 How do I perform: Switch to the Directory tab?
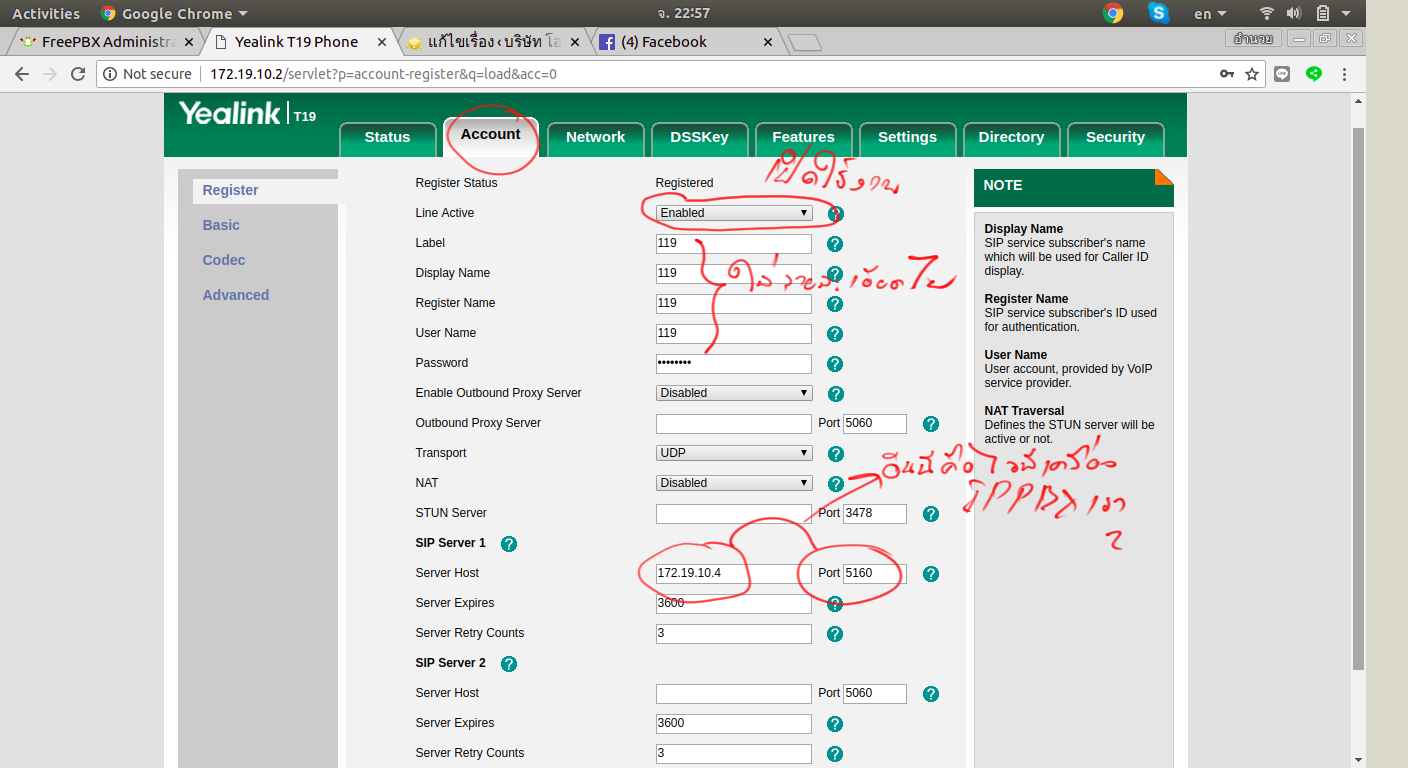tap(1011, 138)
